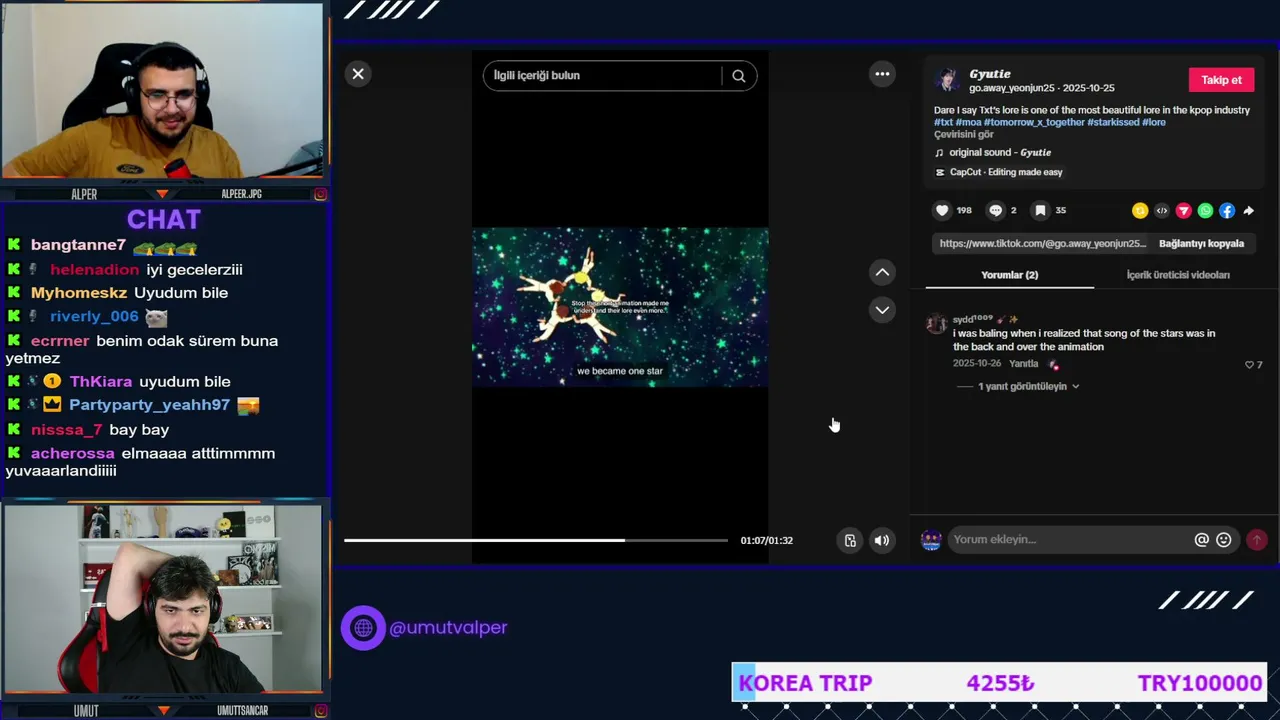Like the video with the heart icon
This screenshot has height=720, width=1280.
tap(942, 210)
